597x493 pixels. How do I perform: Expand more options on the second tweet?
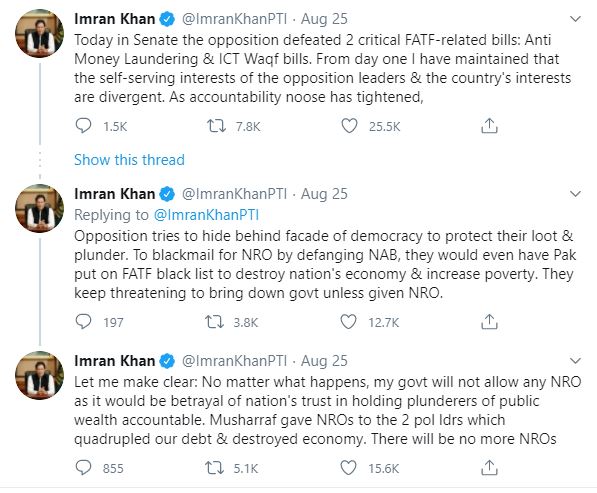coord(575,194)
